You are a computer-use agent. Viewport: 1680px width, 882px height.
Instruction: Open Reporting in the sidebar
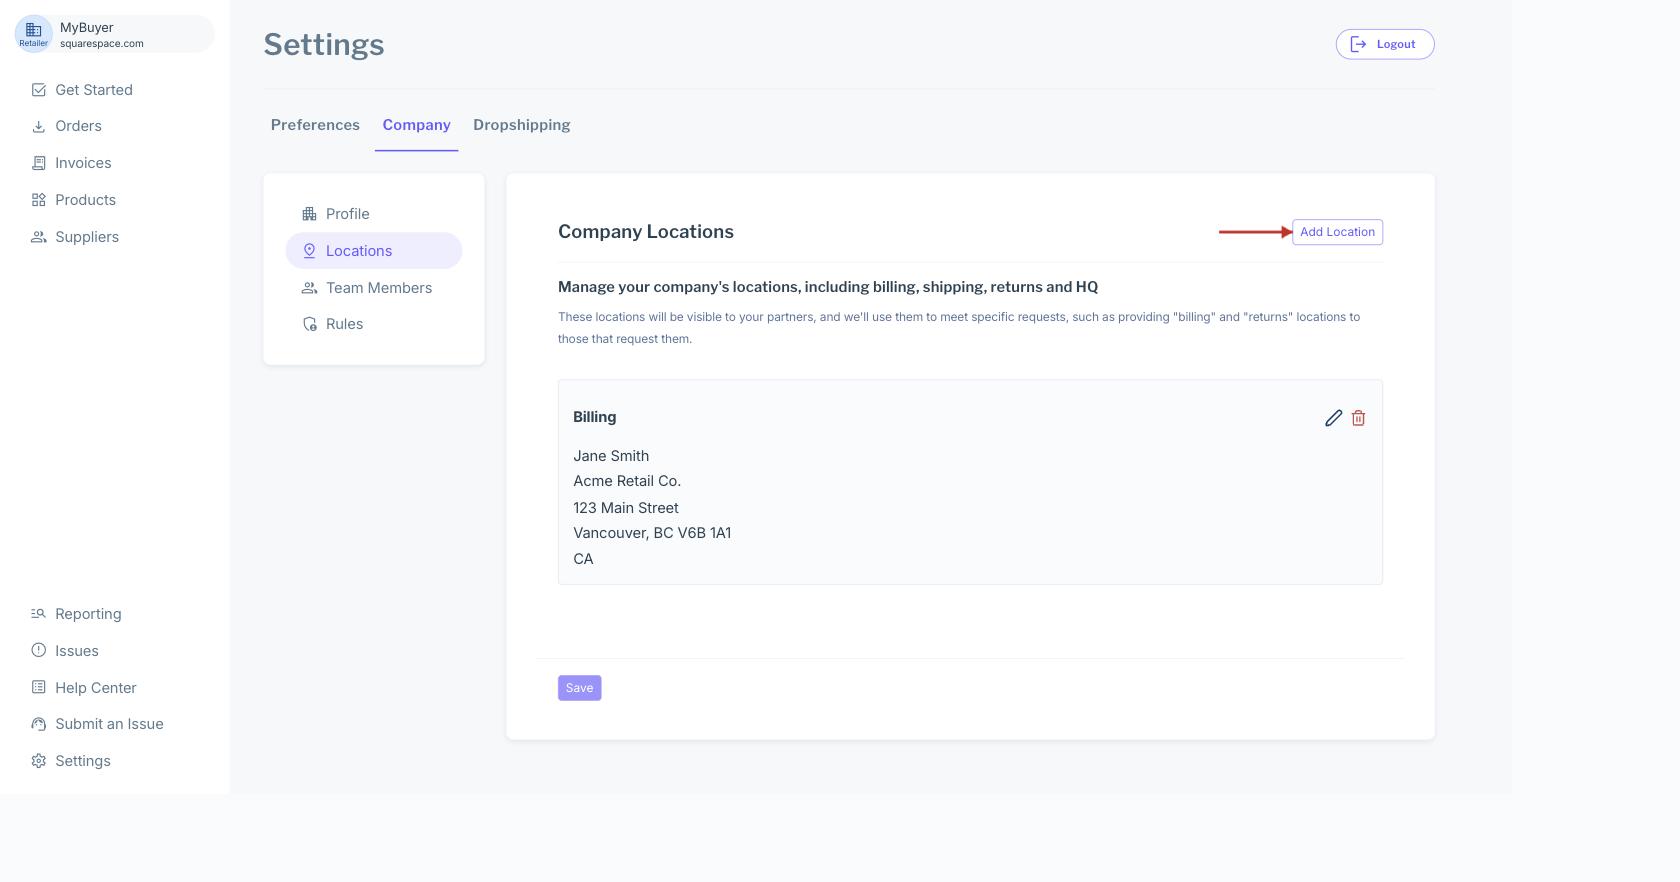point(88,614)
